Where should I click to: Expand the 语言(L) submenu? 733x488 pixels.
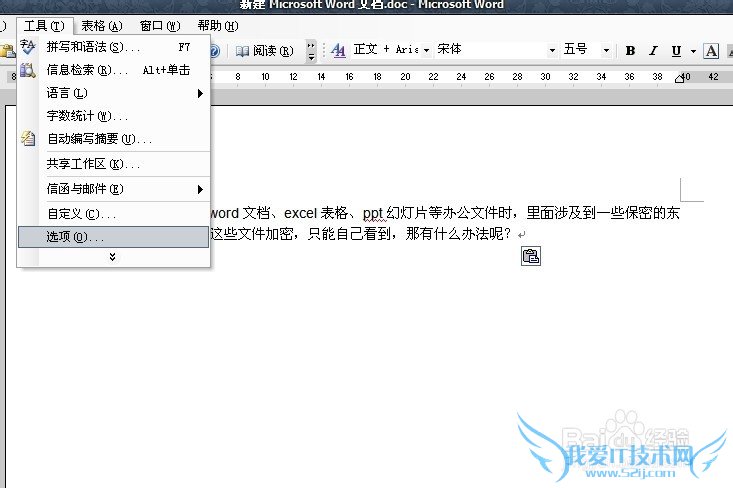click(113, 93)
